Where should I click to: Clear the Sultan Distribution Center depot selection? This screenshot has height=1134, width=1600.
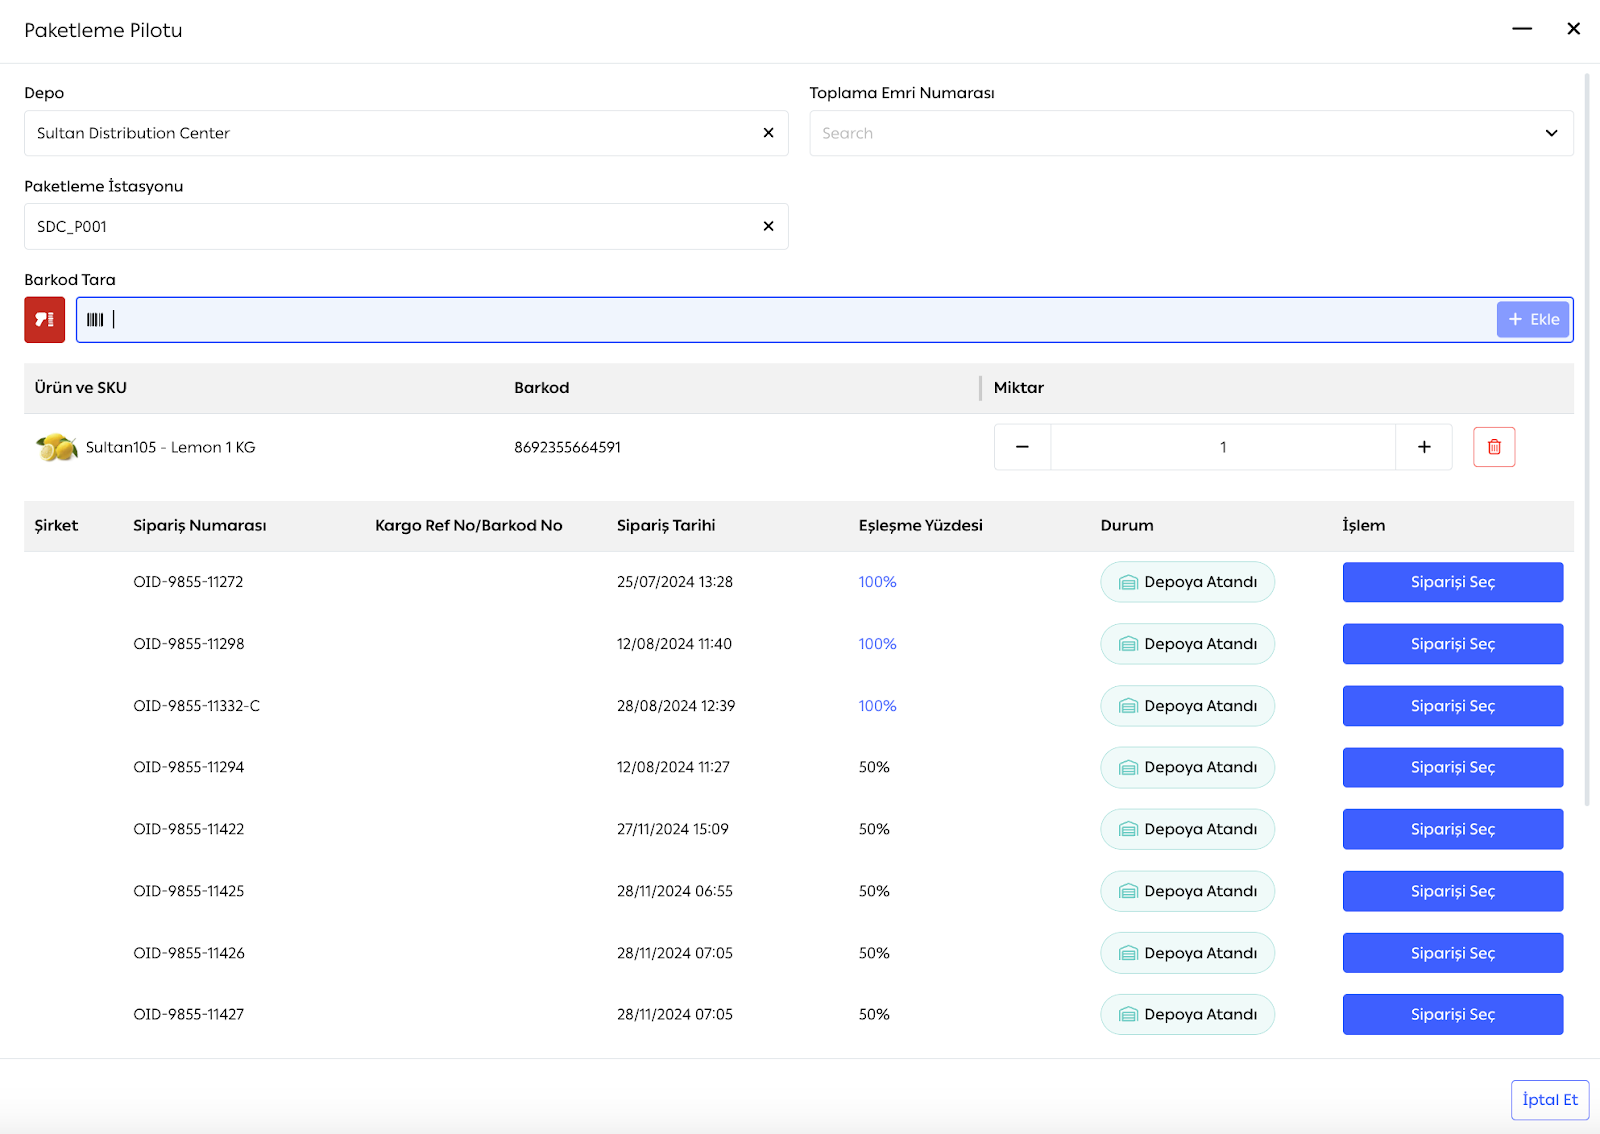click(x=768, y=133)
